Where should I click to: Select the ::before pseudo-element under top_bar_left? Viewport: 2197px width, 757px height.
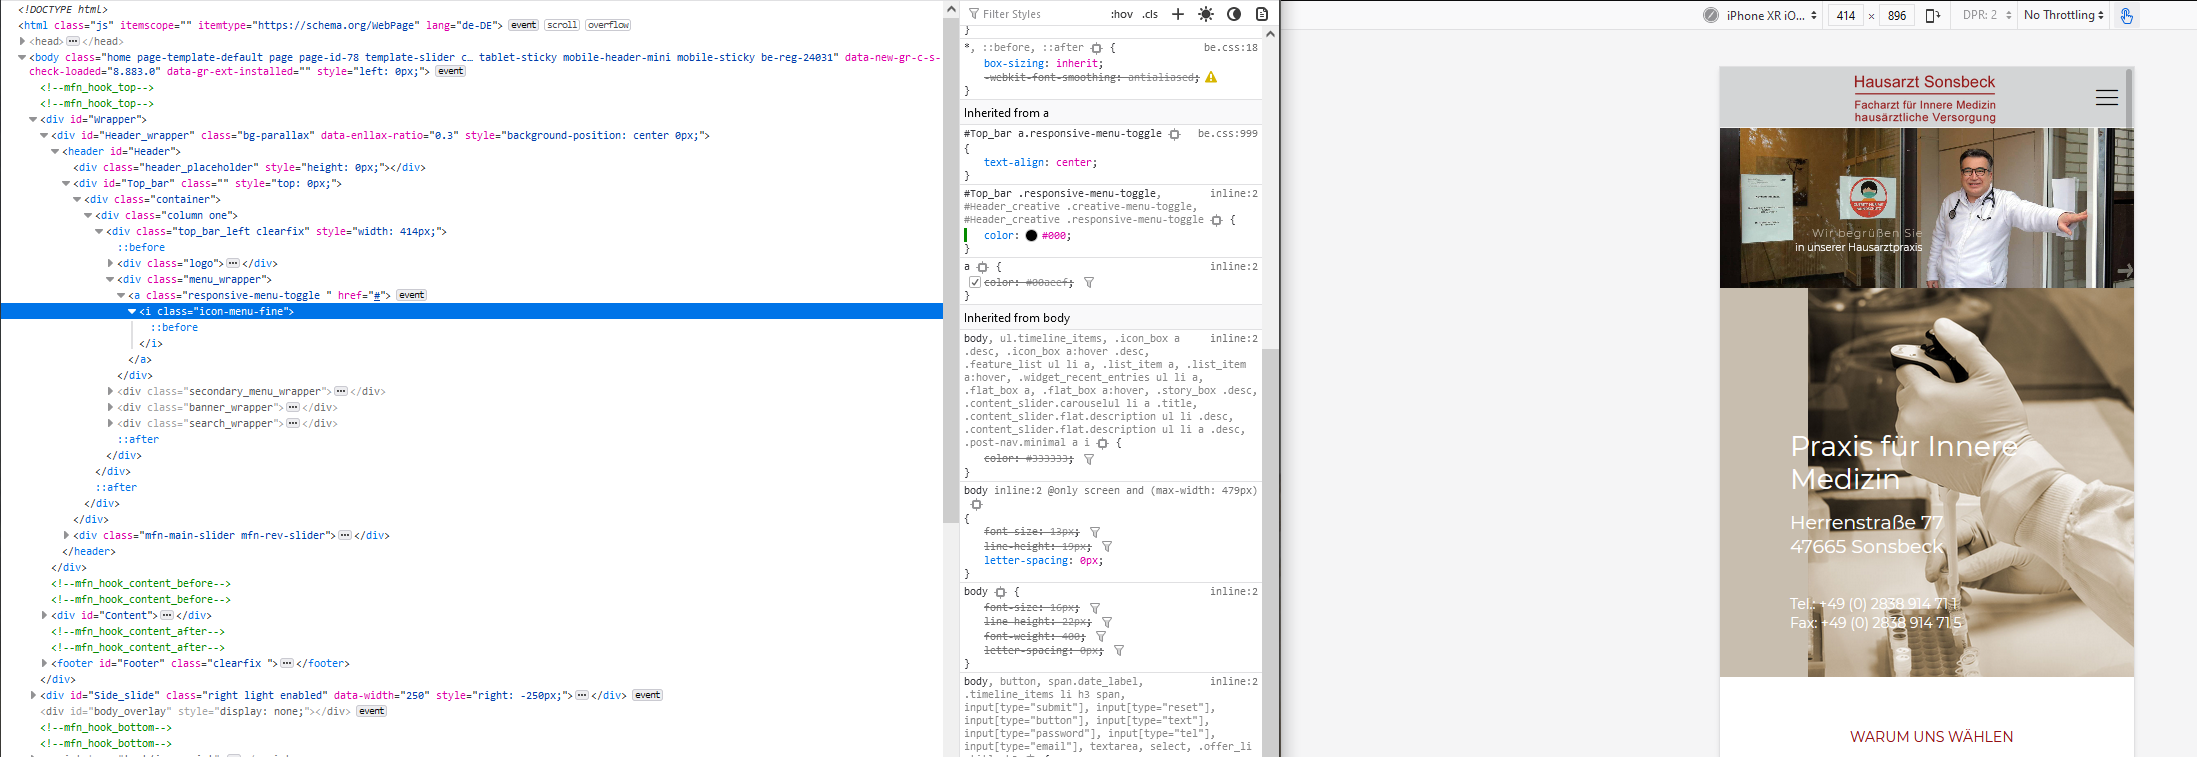[x=141, y=247]
